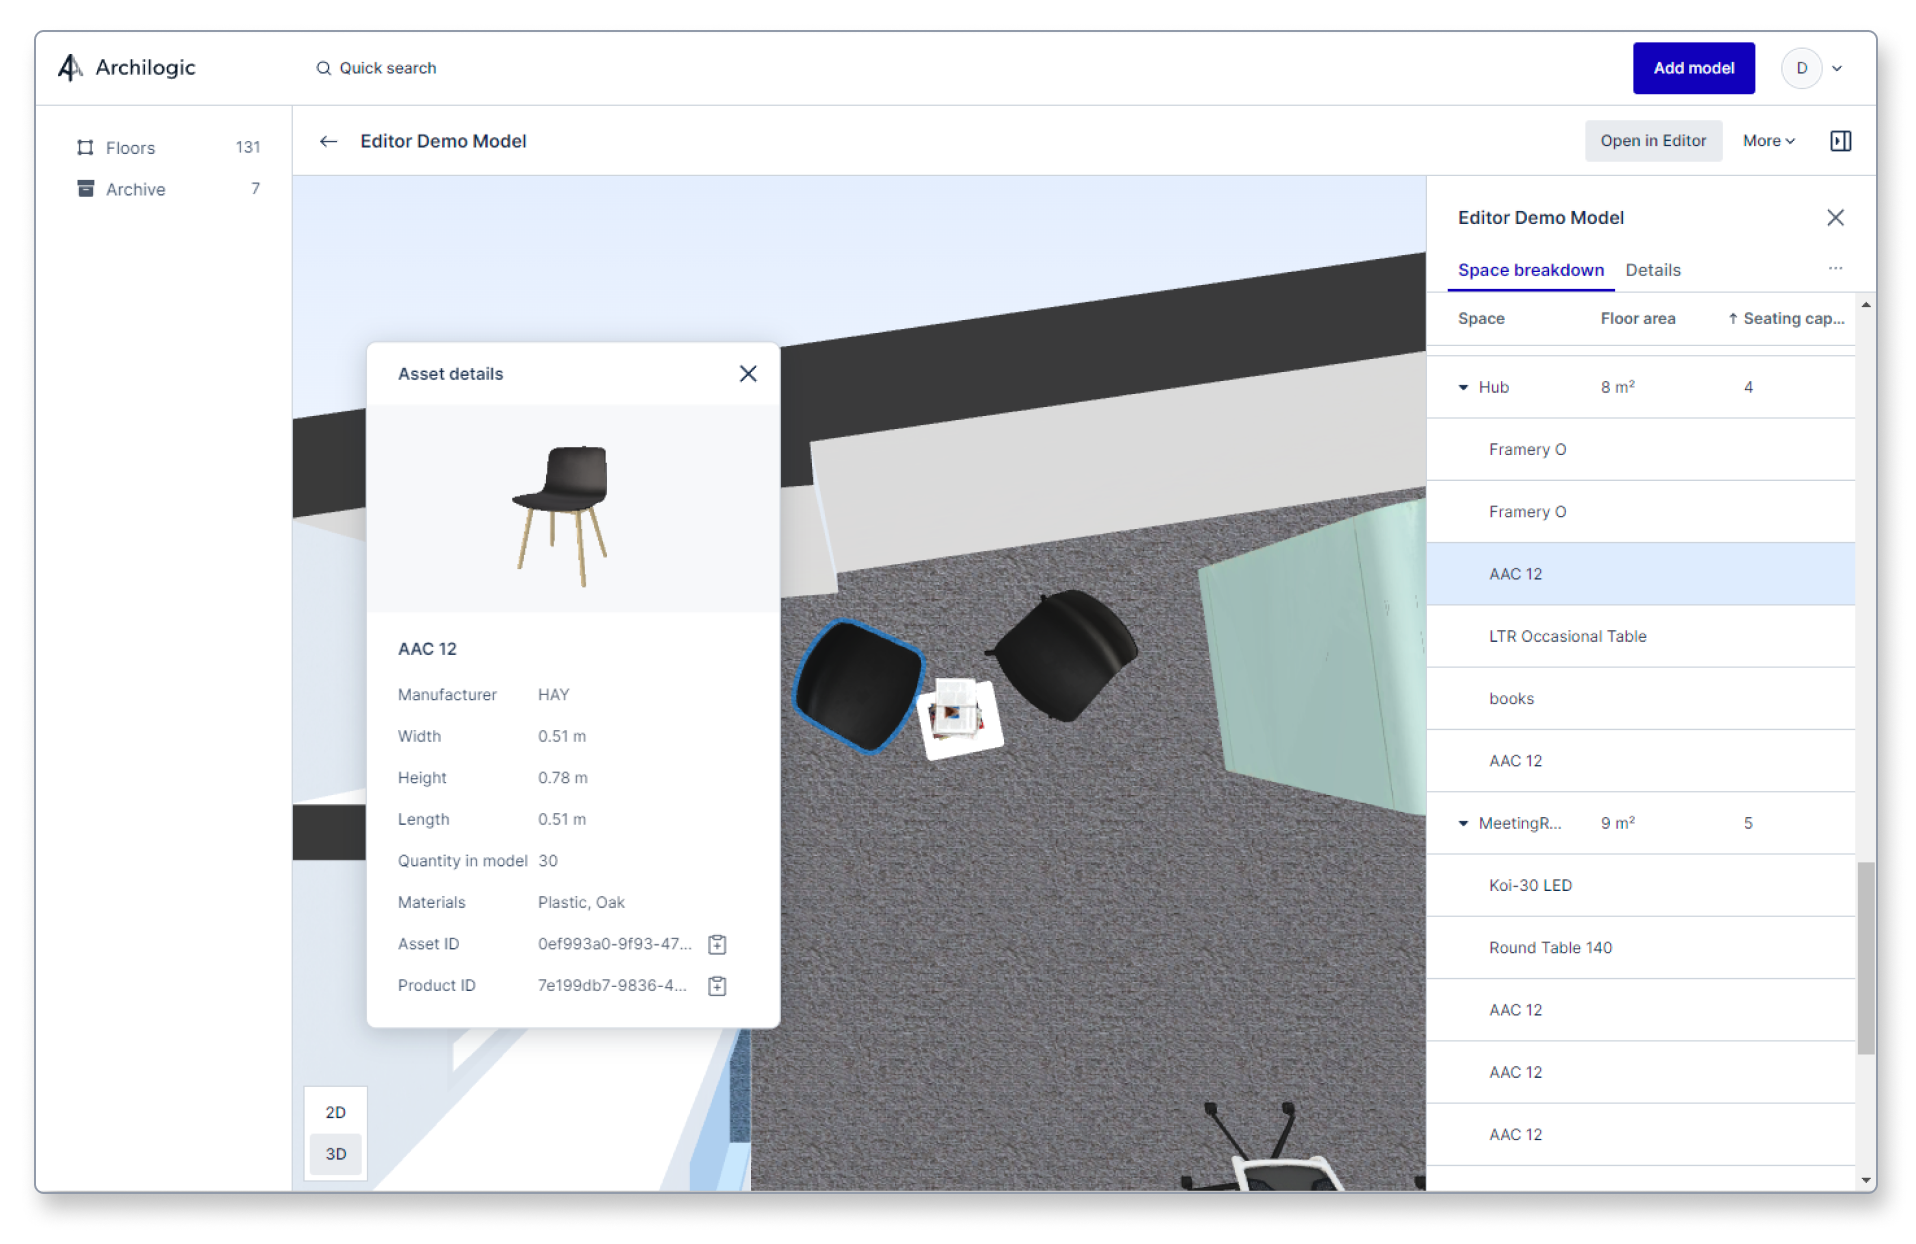This screenshot has height=1244, width=1916.
Task: Click the Floor area column header
Action: tap(1637, 318)
